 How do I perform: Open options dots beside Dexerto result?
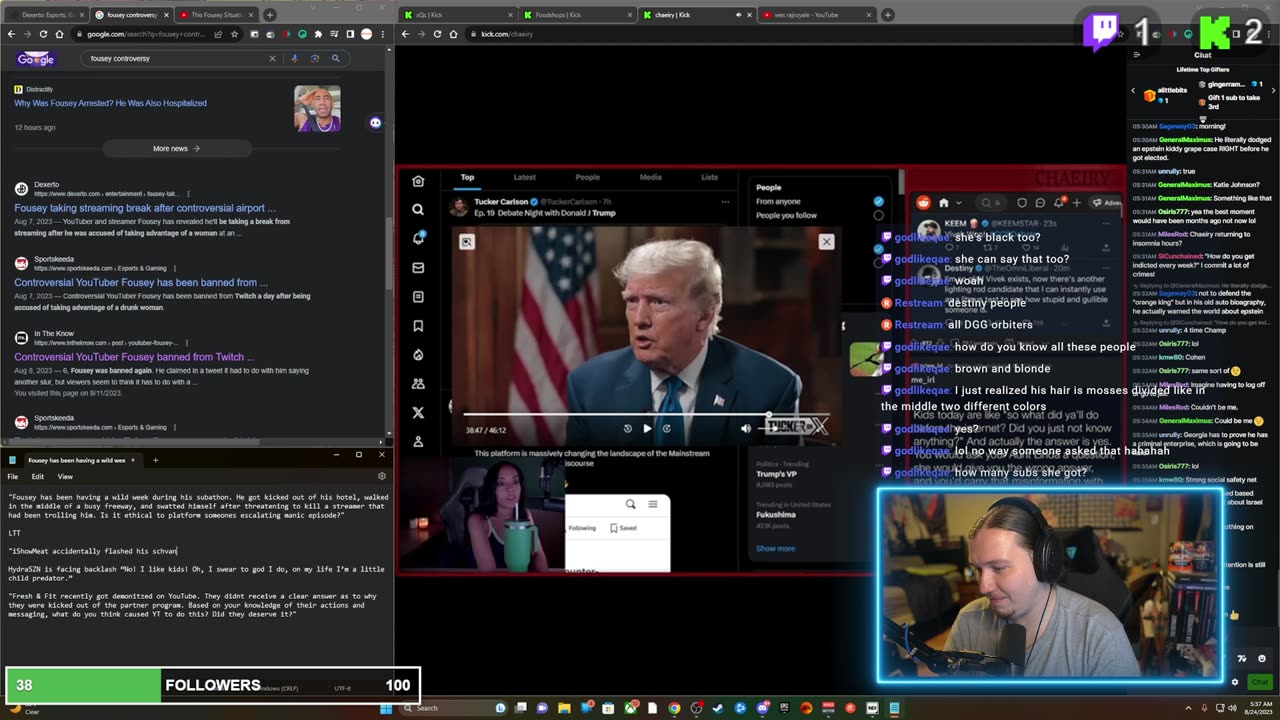188,193
